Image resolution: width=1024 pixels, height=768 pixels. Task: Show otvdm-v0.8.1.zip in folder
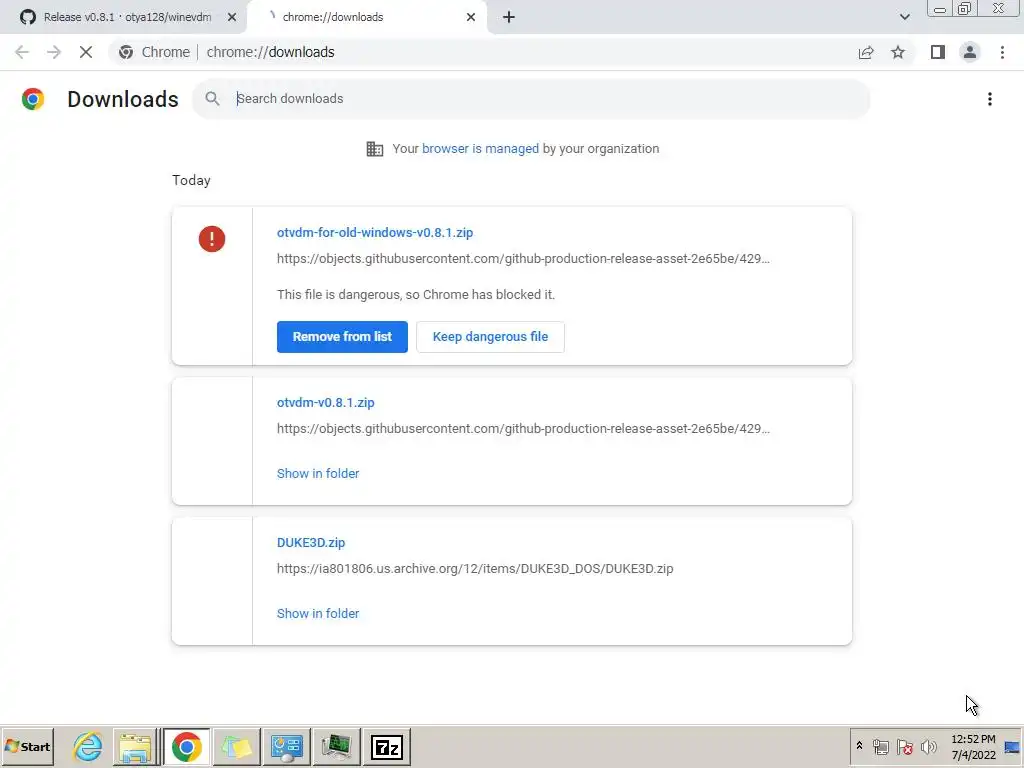tap(318, 473)
